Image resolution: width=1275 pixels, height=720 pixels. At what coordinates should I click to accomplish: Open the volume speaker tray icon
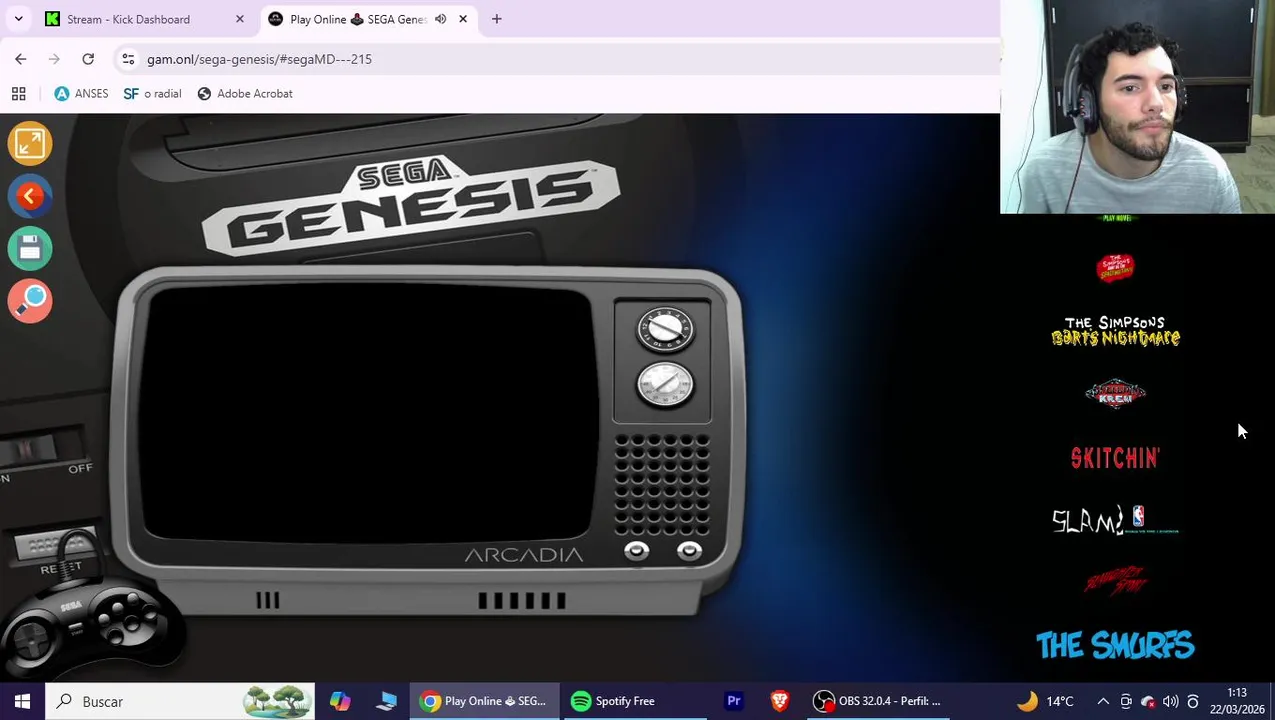1170,701
